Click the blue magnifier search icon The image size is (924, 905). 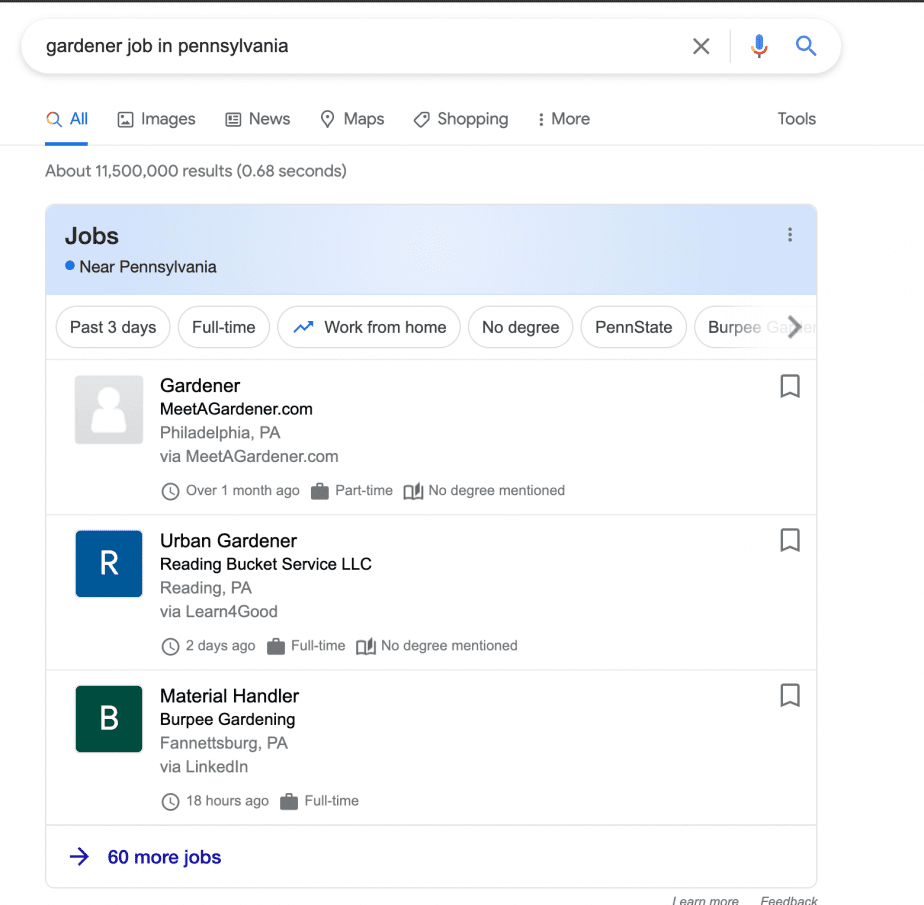coord(806,45)
